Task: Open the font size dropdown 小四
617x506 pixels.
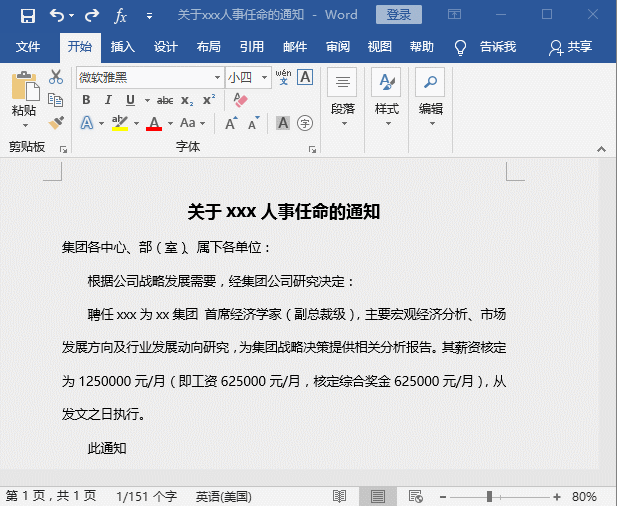Action: [264, 78]
